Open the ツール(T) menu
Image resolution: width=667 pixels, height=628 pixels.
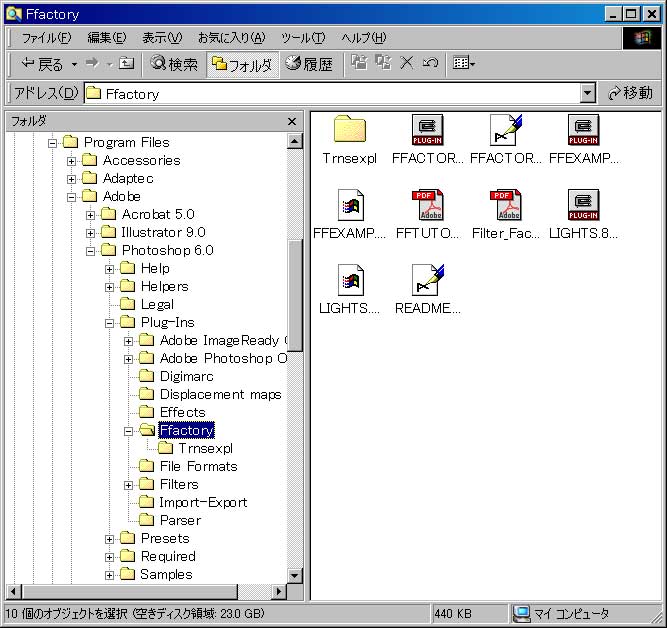(303, 38)
